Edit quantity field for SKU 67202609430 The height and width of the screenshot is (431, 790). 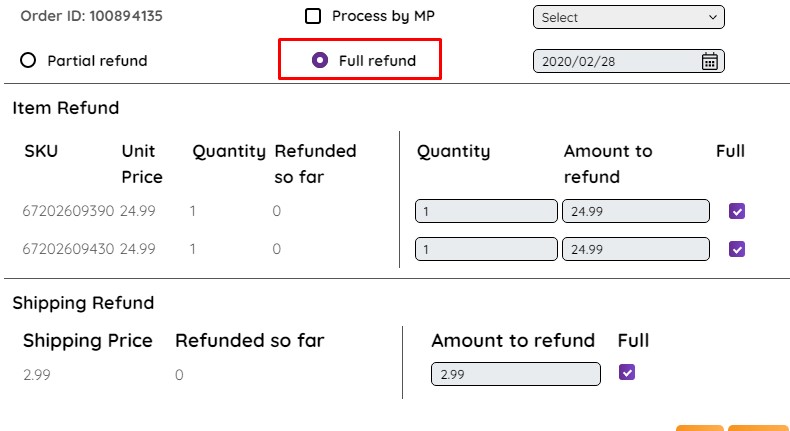[486, 249]
